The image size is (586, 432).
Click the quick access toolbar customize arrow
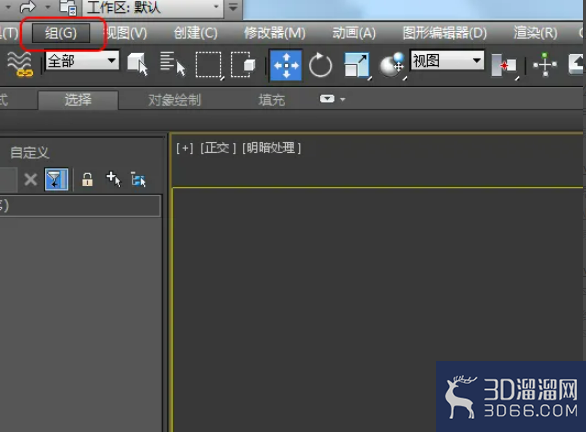point(233,7)
